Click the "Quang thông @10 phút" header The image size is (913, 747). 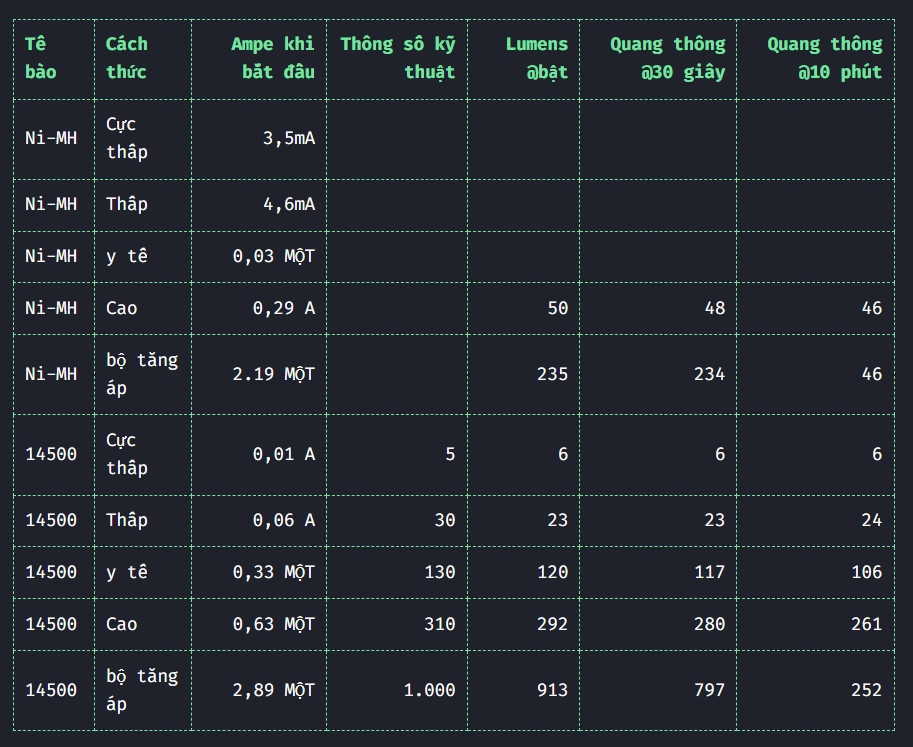(x=824, y=58)
